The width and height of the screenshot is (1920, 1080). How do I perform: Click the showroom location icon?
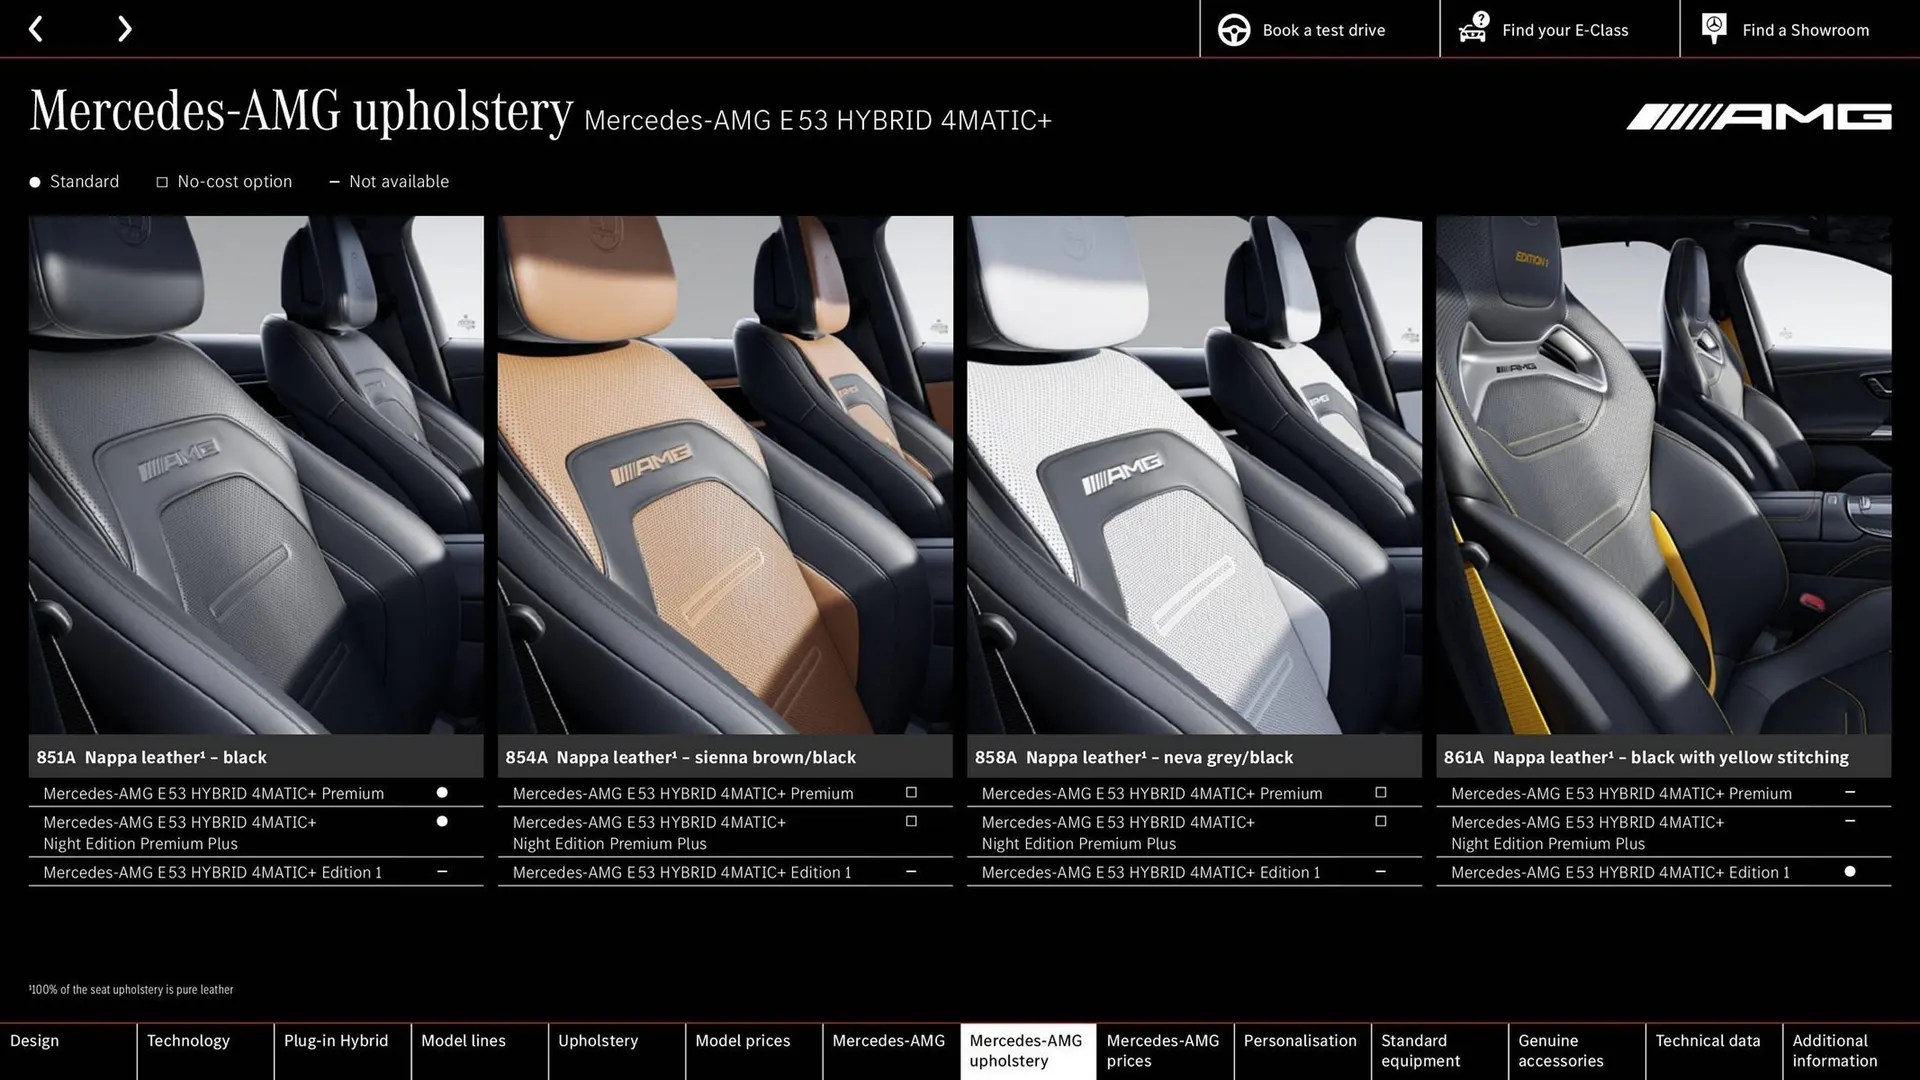coord(1713,27)
